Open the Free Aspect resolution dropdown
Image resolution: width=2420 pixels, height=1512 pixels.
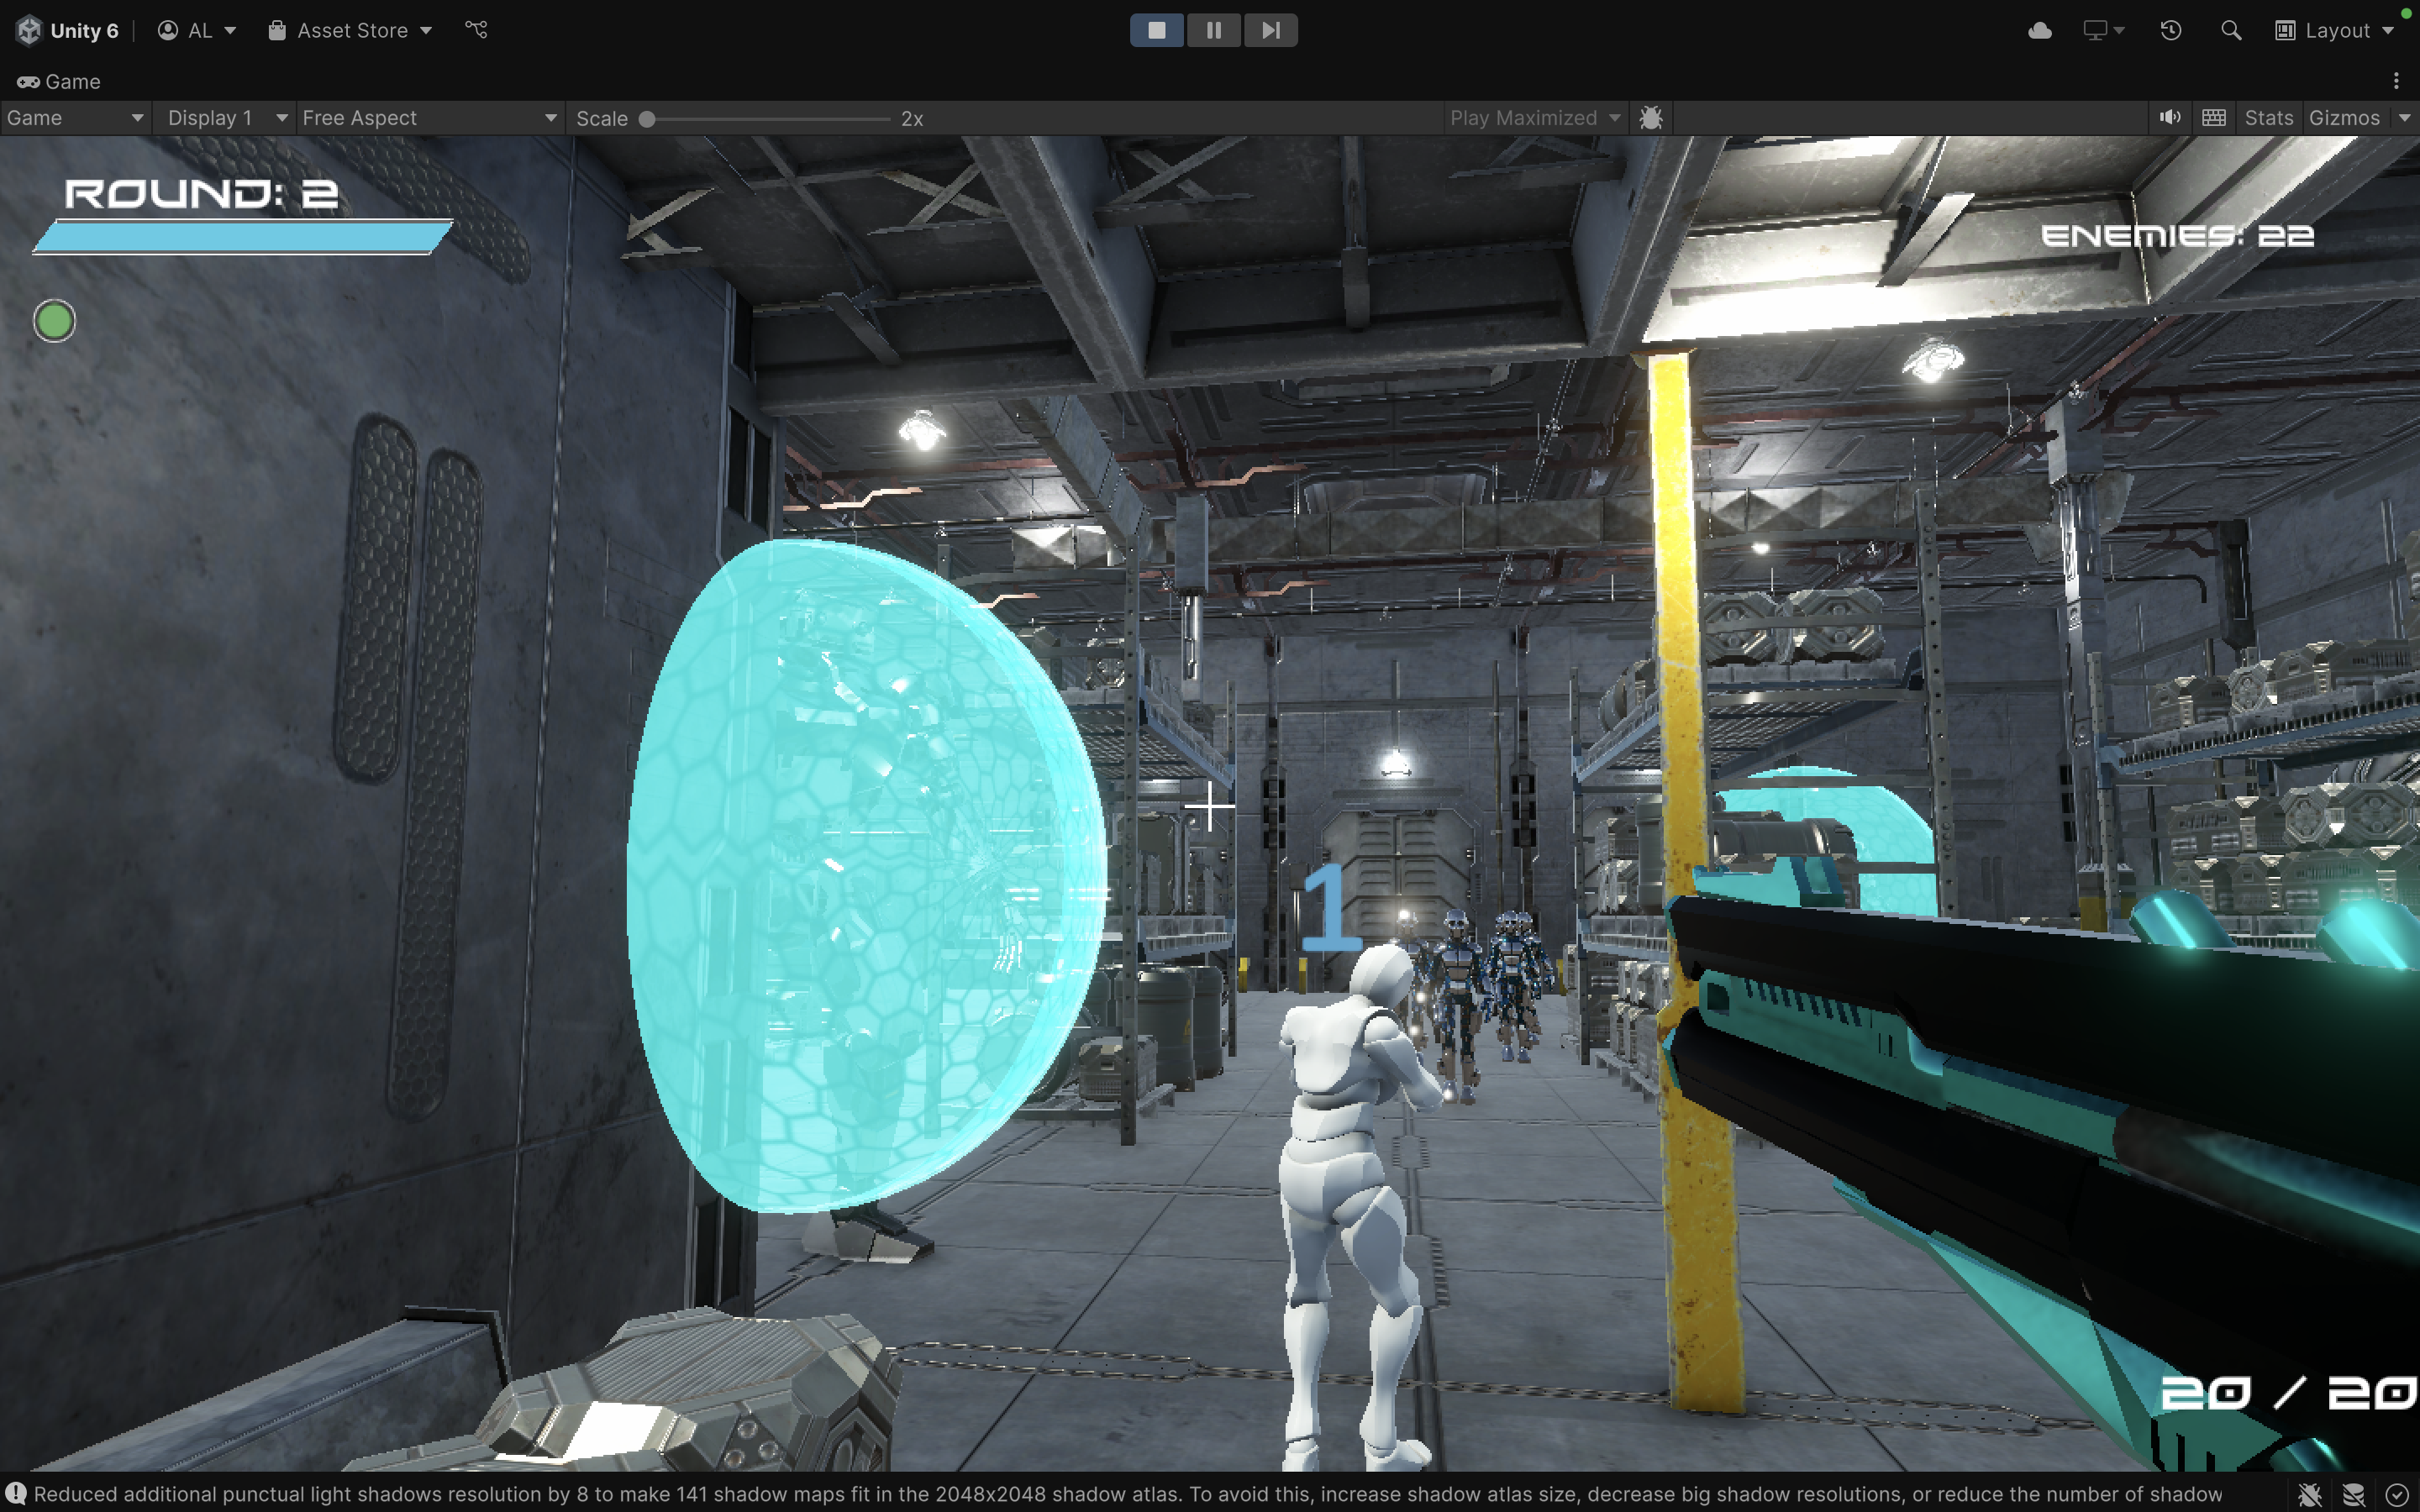pos(428,118)
